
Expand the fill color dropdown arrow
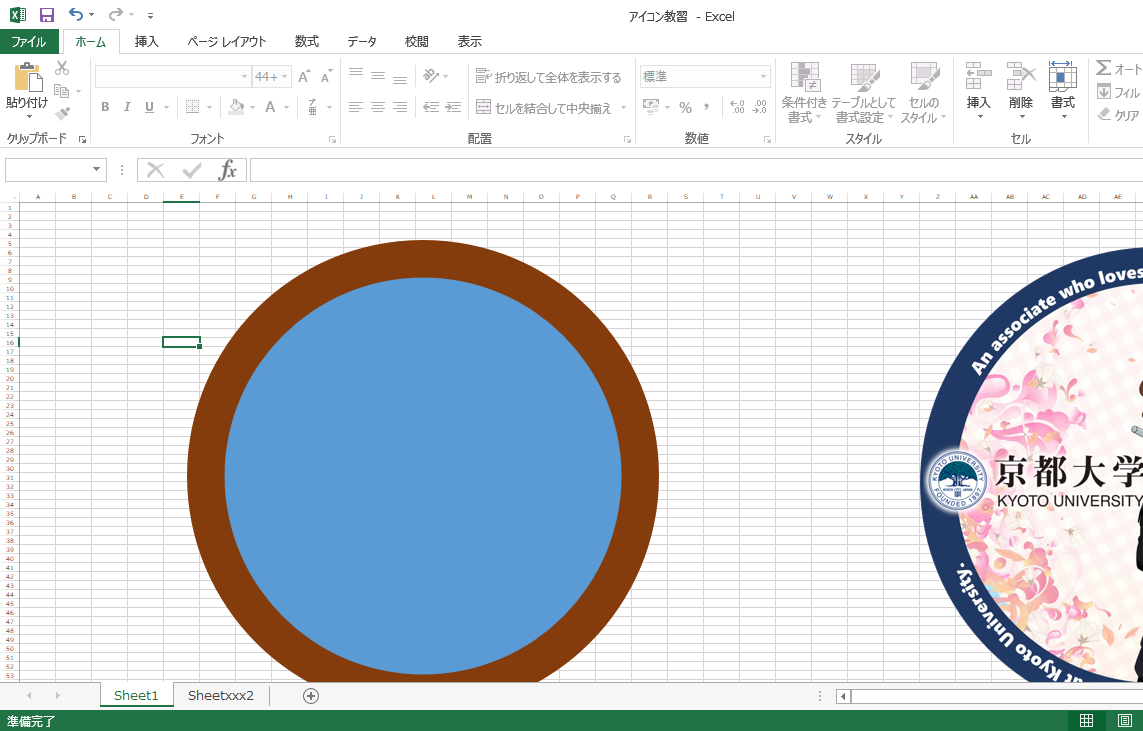[x=254, y=108]
